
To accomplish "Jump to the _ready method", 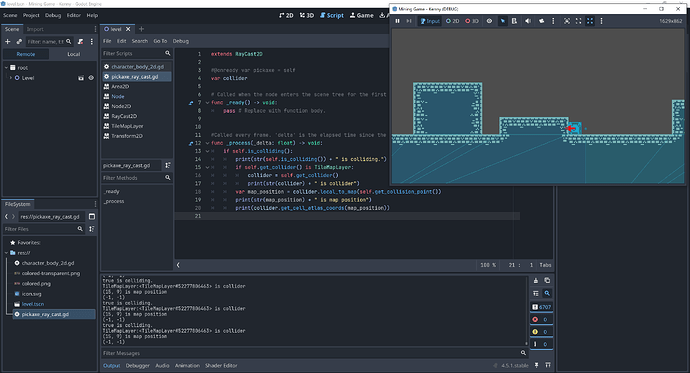I will [112, 191].
